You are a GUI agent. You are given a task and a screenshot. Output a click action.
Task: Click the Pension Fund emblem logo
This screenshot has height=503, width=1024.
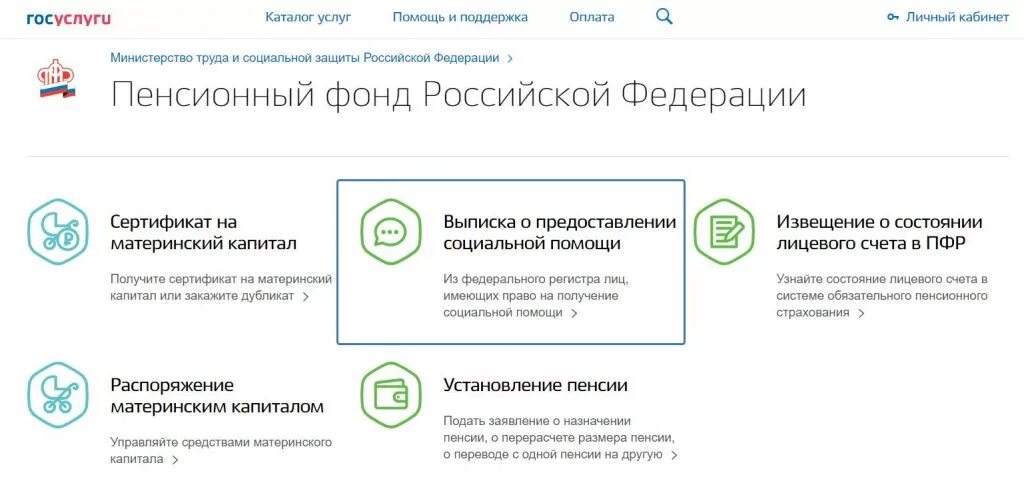tap(57, 80)
